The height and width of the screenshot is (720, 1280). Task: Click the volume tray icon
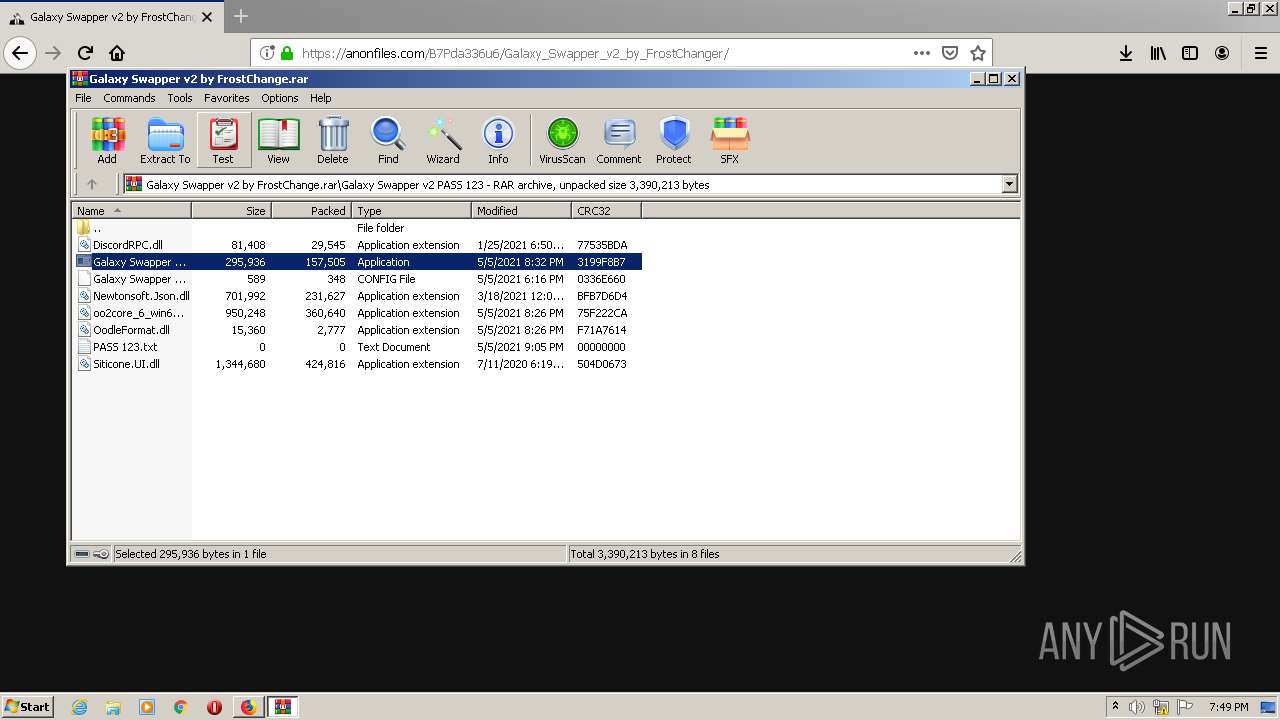pyautogui.click(x=1137, y=707)
